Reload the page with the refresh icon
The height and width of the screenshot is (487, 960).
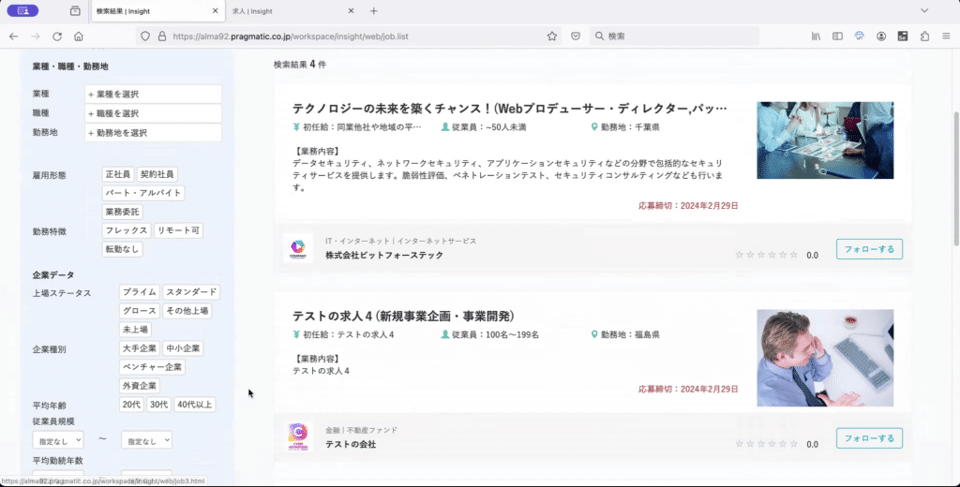pos(57,36)
